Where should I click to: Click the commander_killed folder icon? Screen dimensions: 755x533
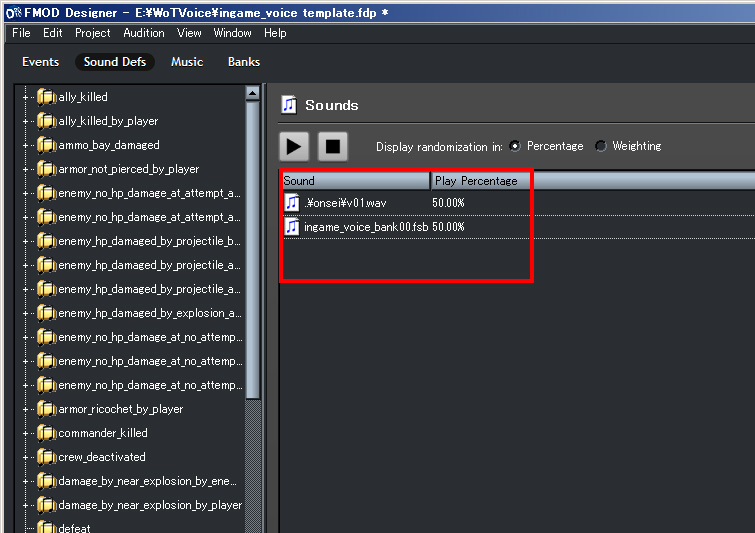pos(47,433)
